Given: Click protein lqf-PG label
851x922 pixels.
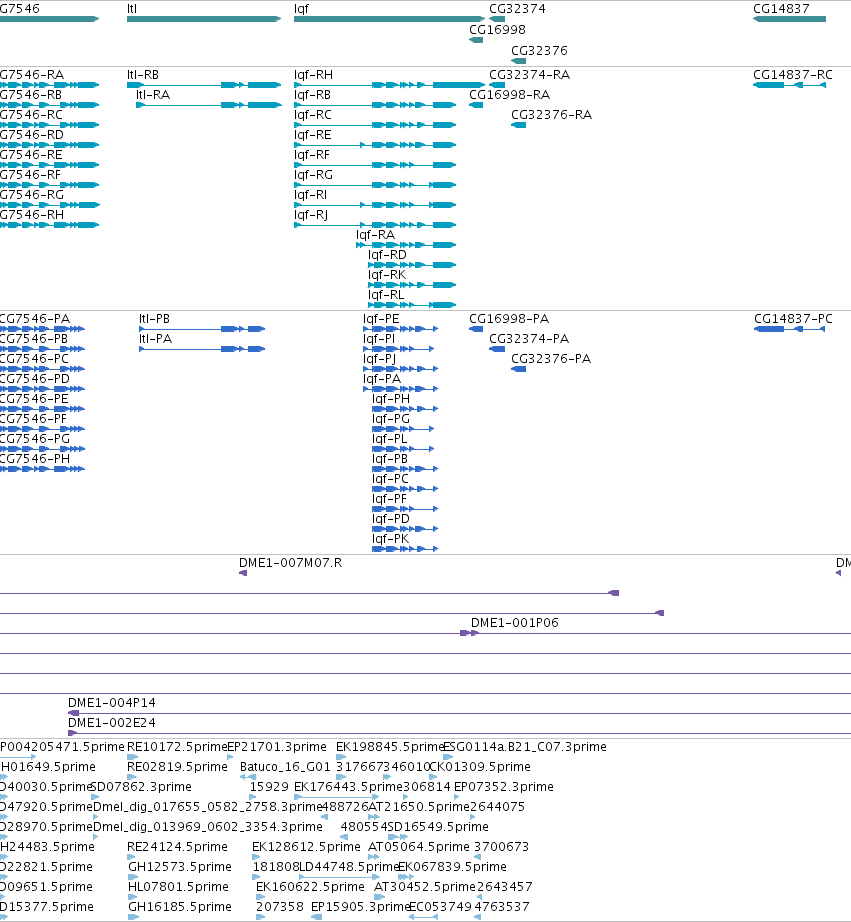Looking at the screenshot, I should [391, 419].
